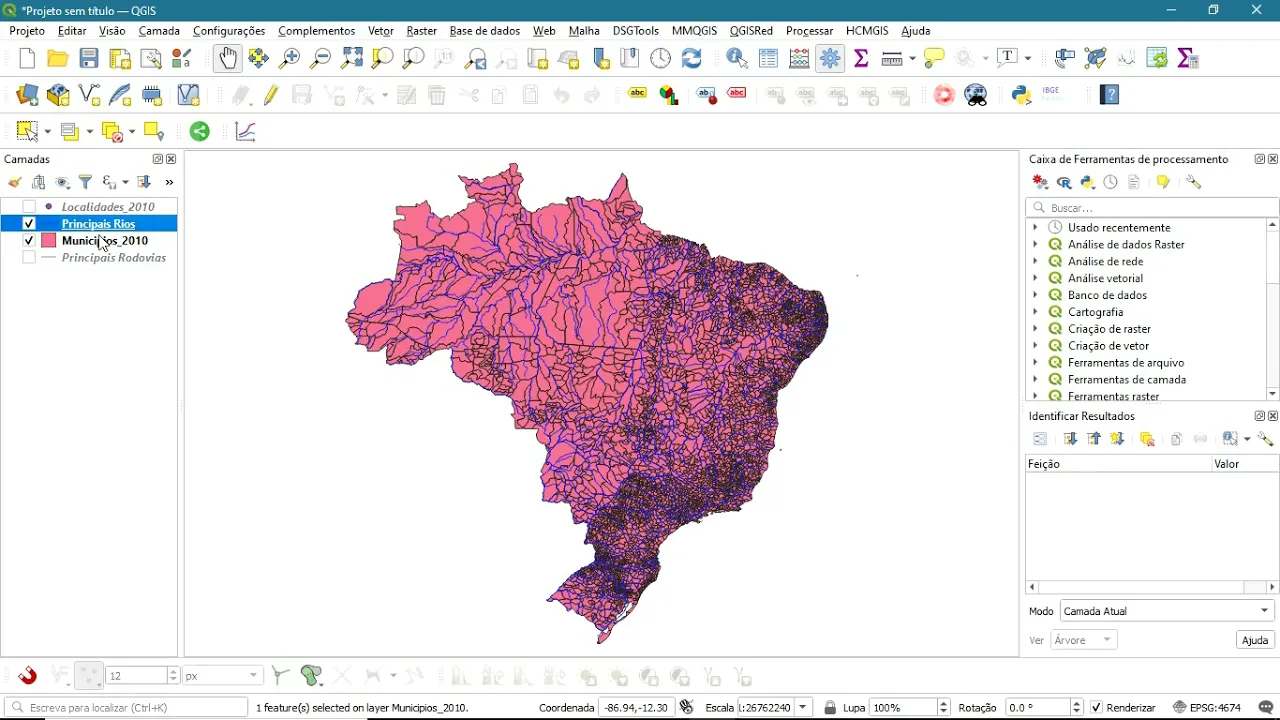The width and height of the screenshot is (1280, 720).
Task: Activate the Identify Features tool
Action: [738, 59]
